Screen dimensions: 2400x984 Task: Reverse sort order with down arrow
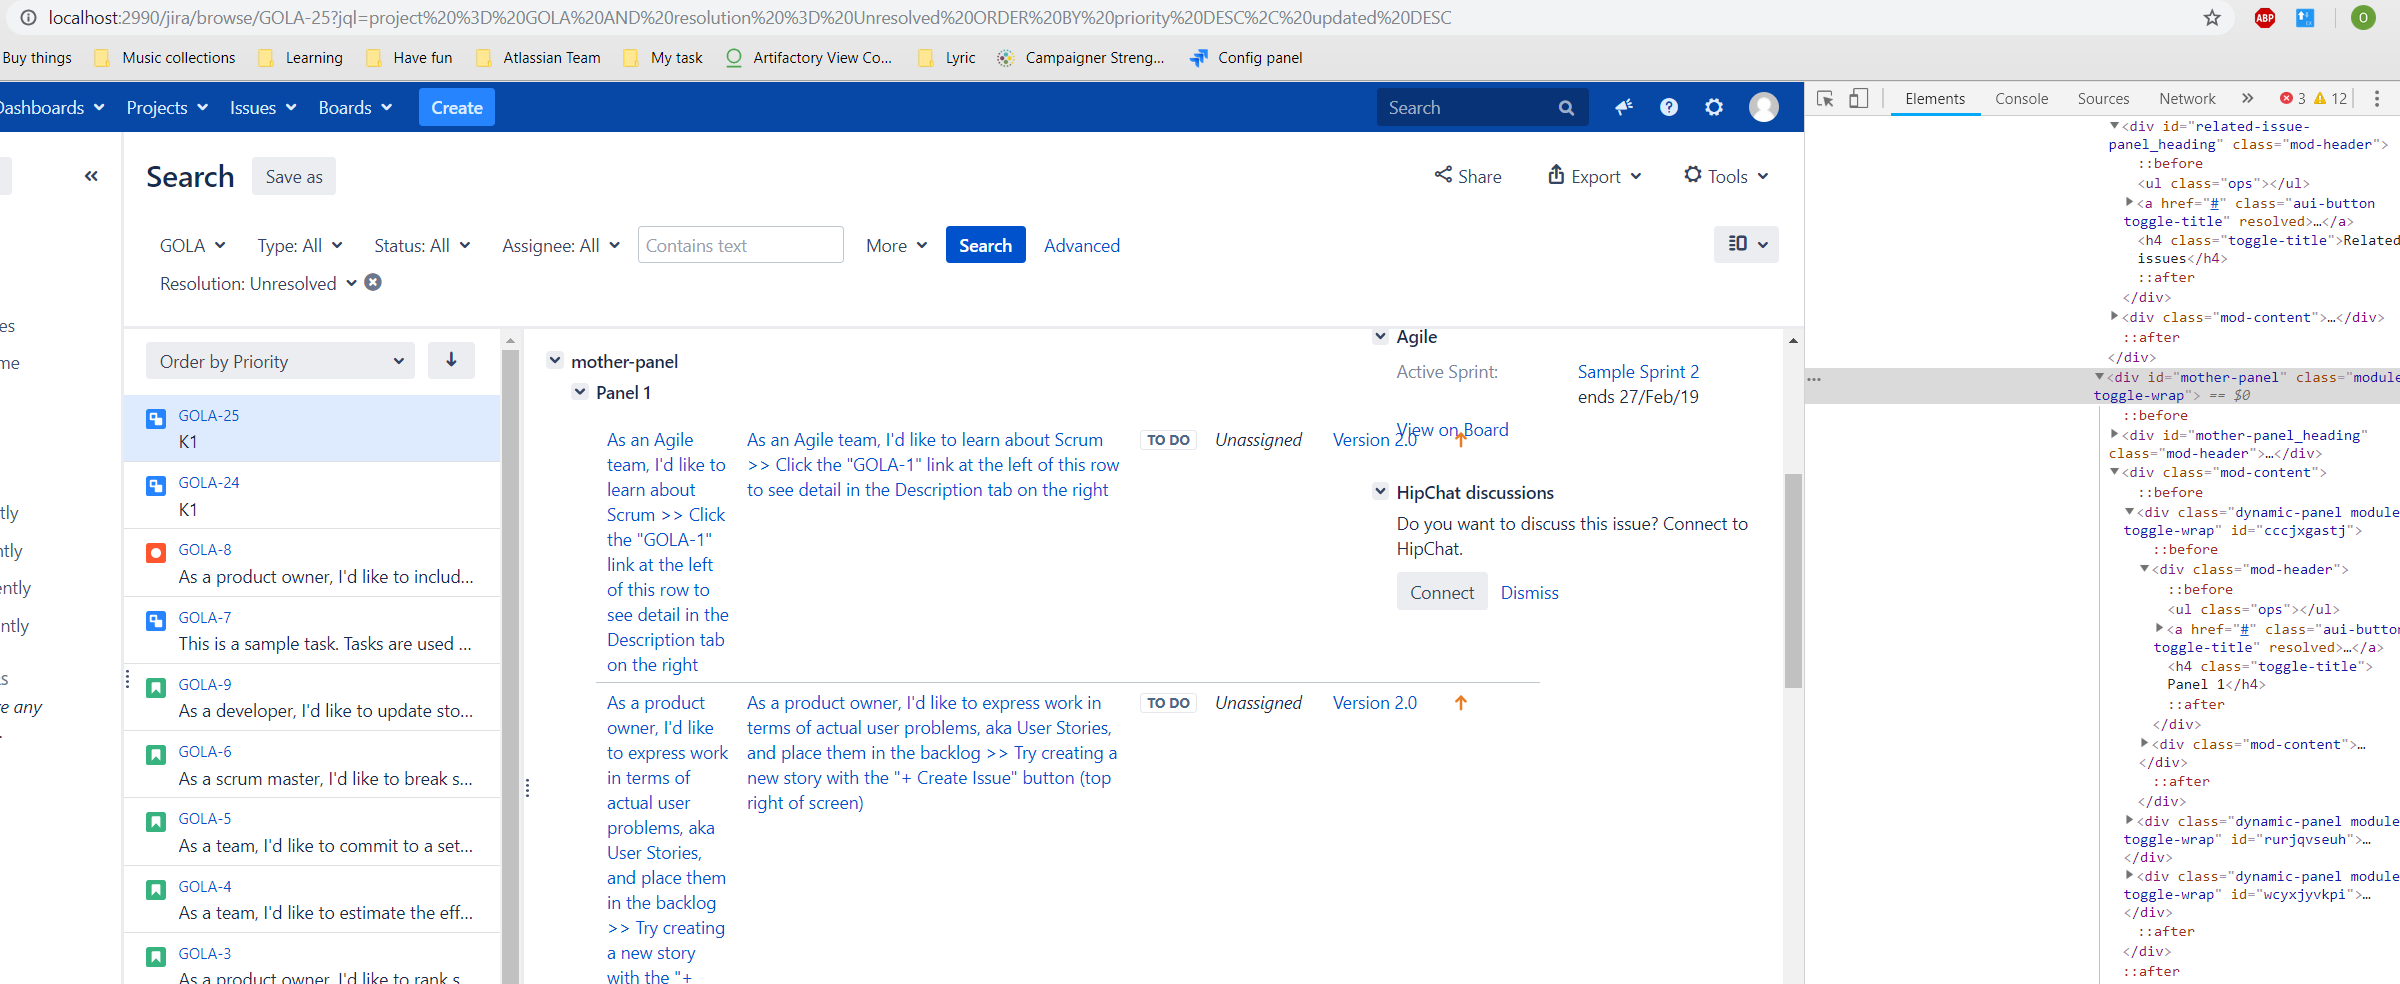click(x=451, y=361)
